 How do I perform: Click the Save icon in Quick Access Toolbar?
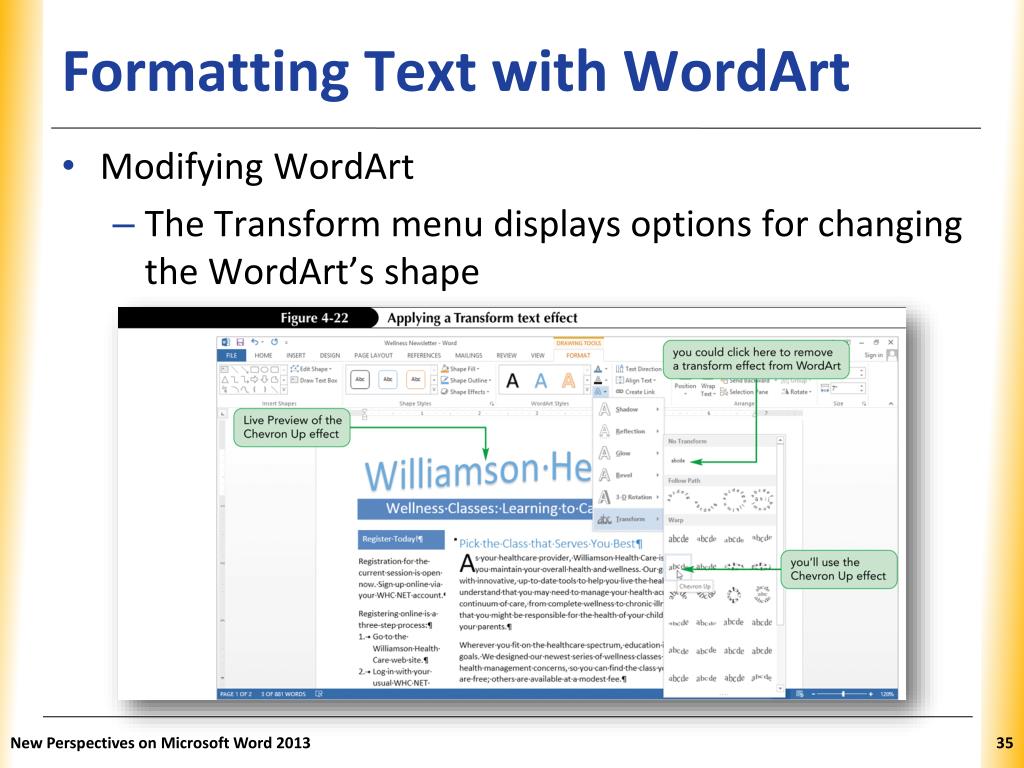[x=240, y=342]
